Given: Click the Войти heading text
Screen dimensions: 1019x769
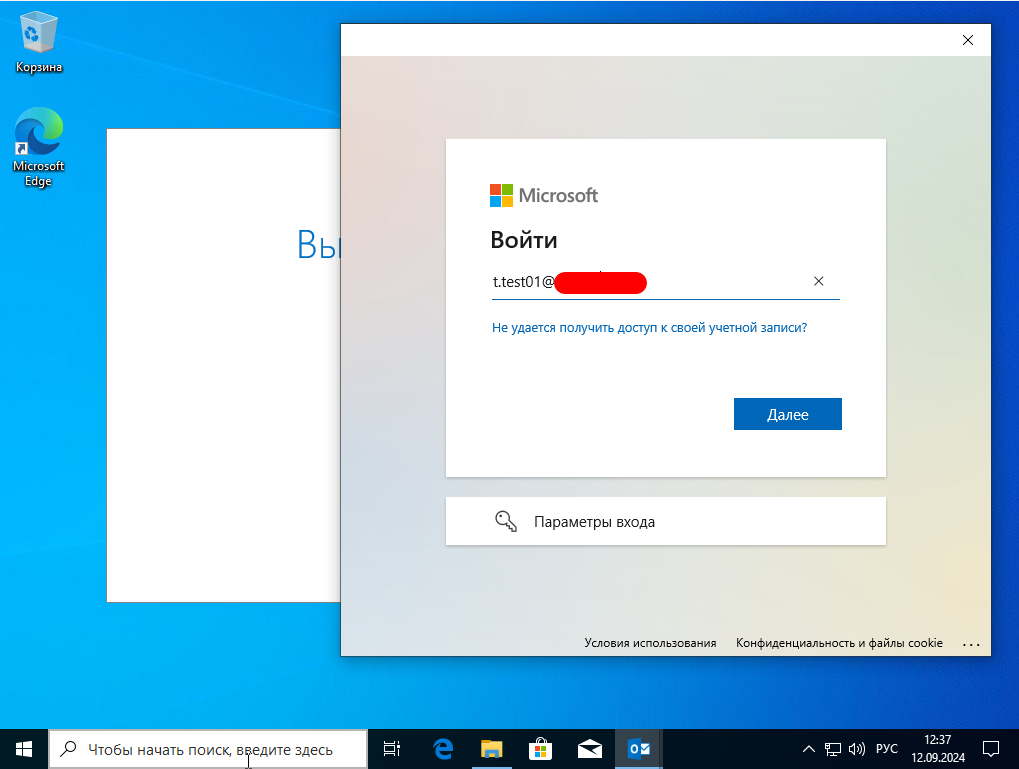Looking at the screenshot, I should point(524,240).
